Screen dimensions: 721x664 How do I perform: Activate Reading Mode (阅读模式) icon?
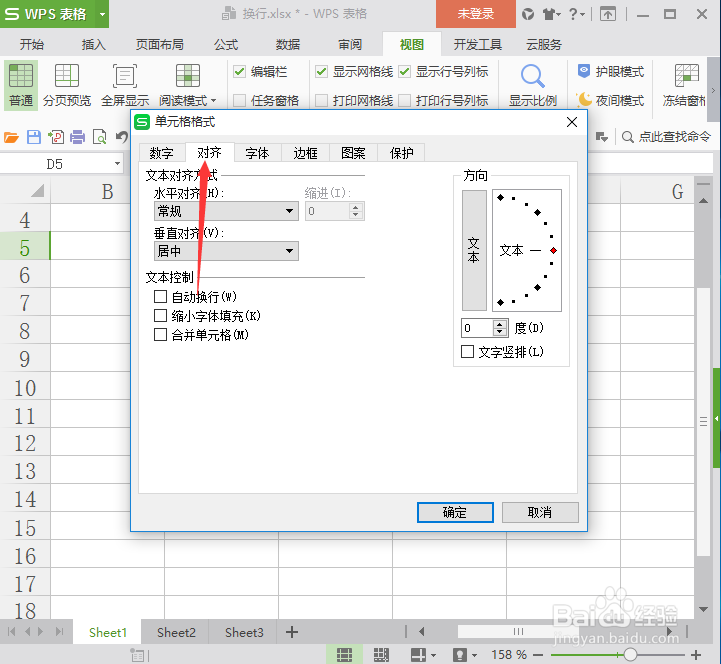(x=188, y=76)
